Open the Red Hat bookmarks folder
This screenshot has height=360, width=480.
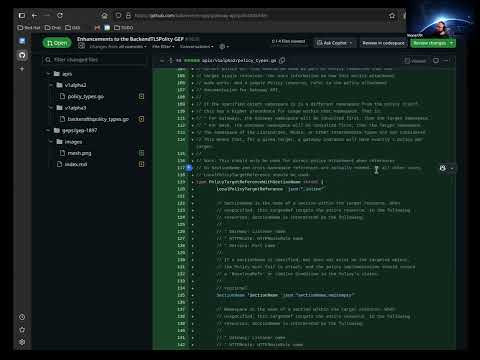[x=29, y=28]
